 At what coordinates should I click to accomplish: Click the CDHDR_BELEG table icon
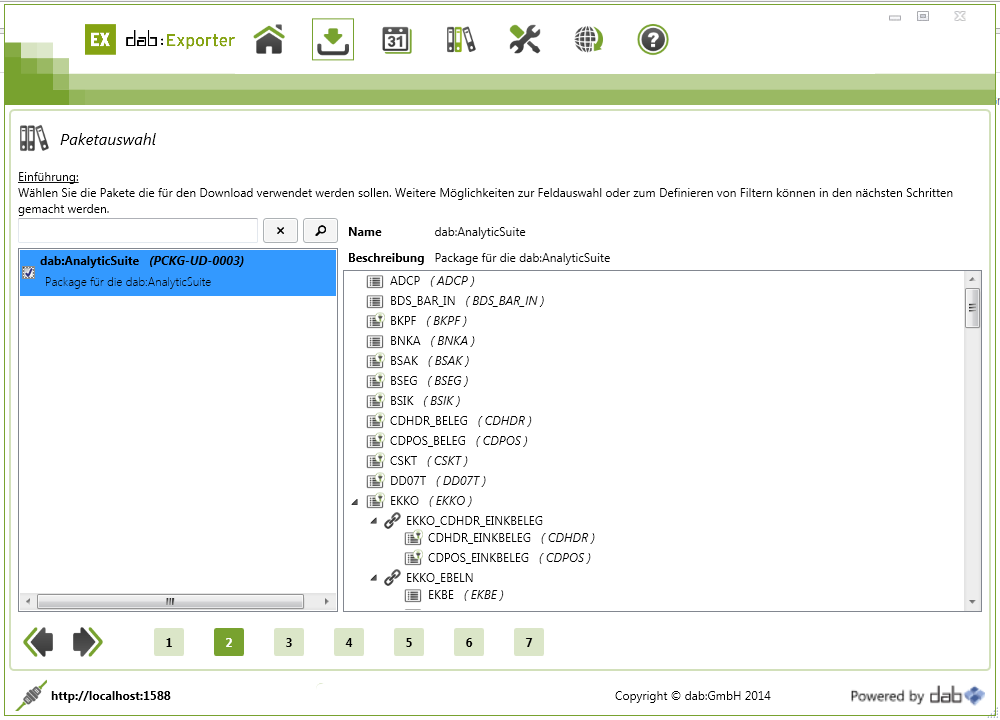coord(375,421)
